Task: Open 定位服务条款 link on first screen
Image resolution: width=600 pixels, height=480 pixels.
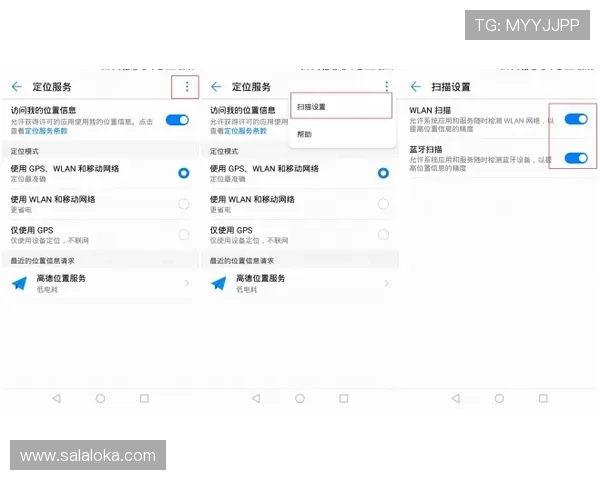Action: point(46,131)
